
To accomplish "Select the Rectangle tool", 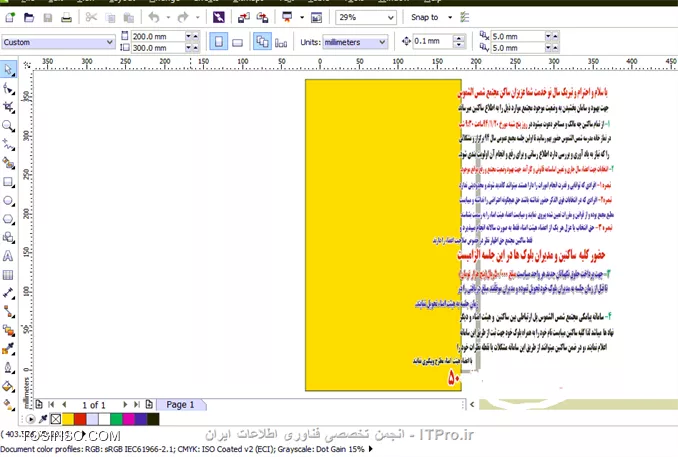I will [x=8, y=182].
